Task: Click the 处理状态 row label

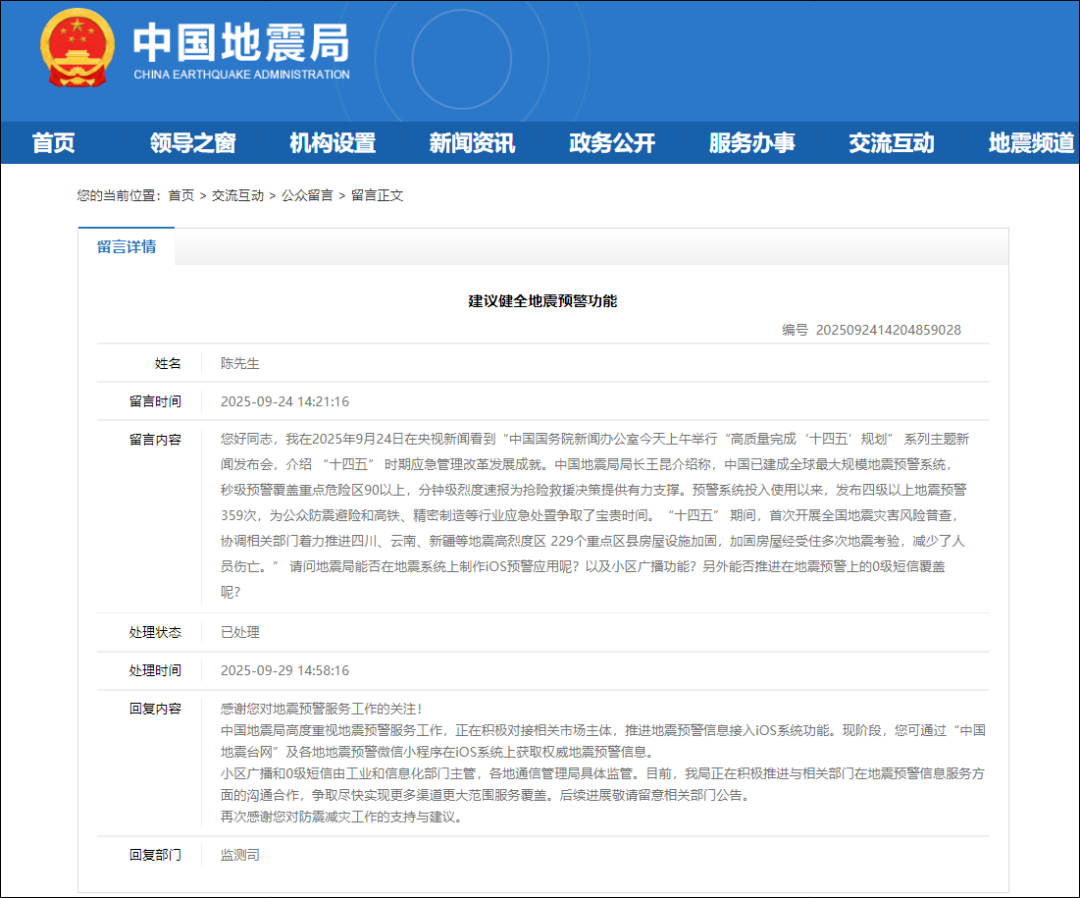Action: pos(155,632)
